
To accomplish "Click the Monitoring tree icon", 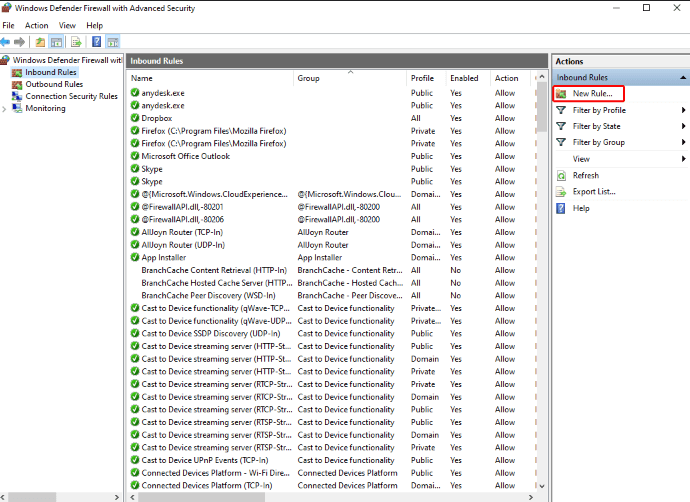I will pyautogui.click(x=17, y=108).
